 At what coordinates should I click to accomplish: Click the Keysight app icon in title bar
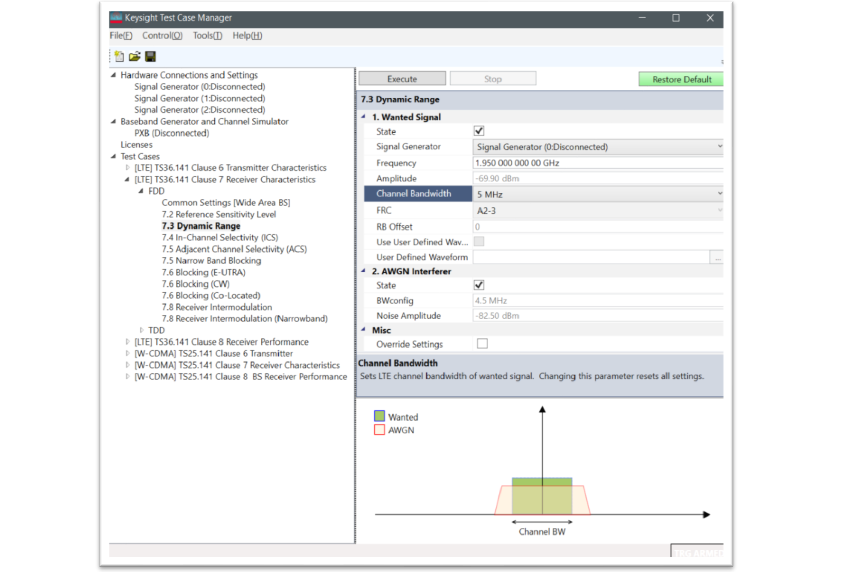pos(116,18)
